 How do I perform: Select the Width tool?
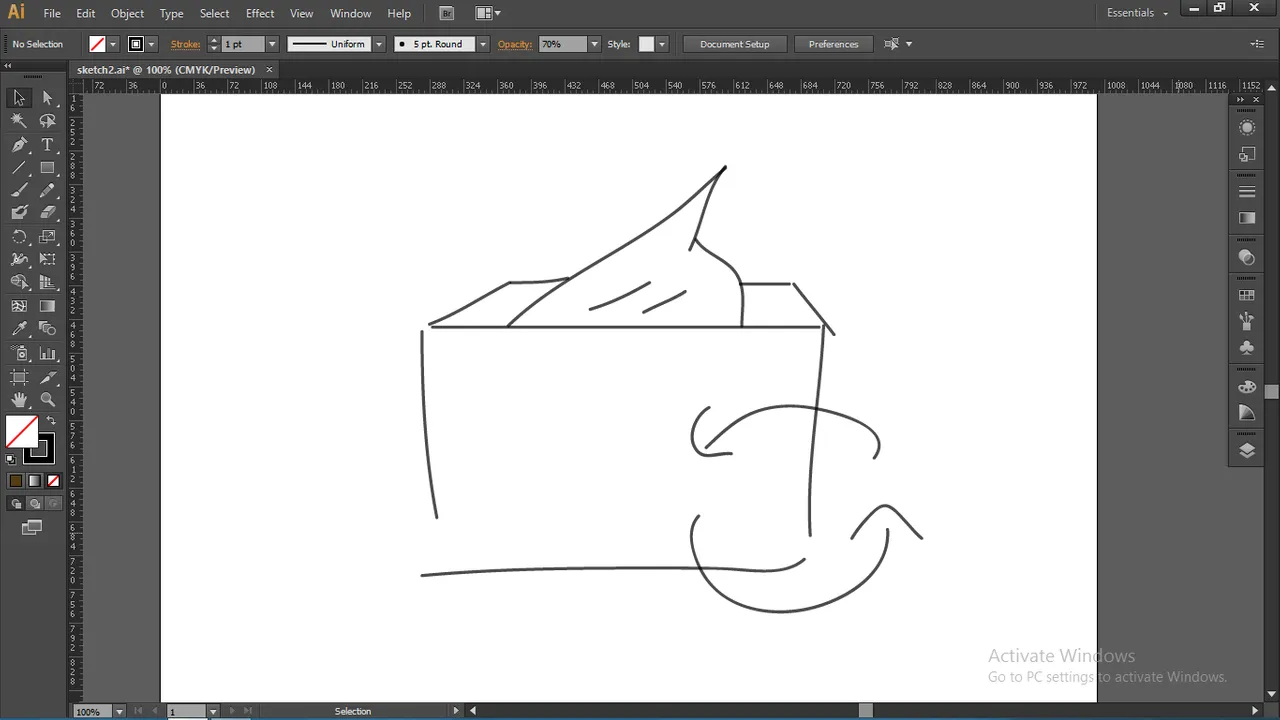(x=19, y=260)
